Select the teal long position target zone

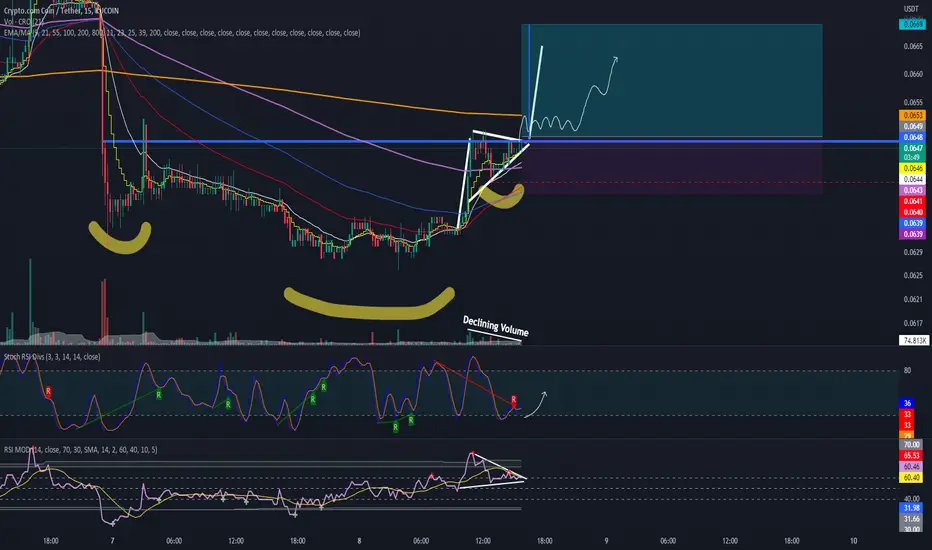672,80
